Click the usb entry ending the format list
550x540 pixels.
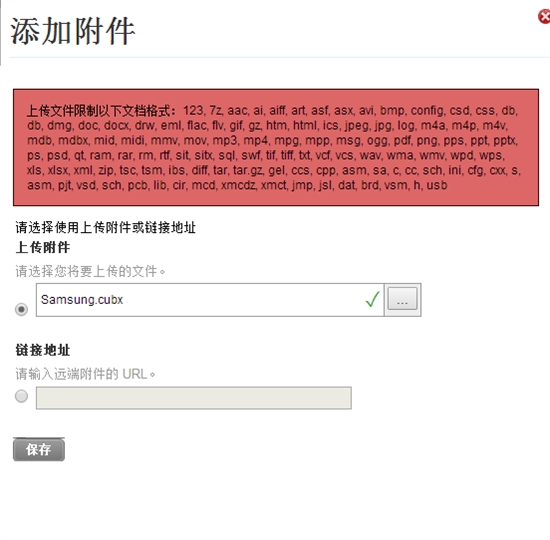click(437, 185)
